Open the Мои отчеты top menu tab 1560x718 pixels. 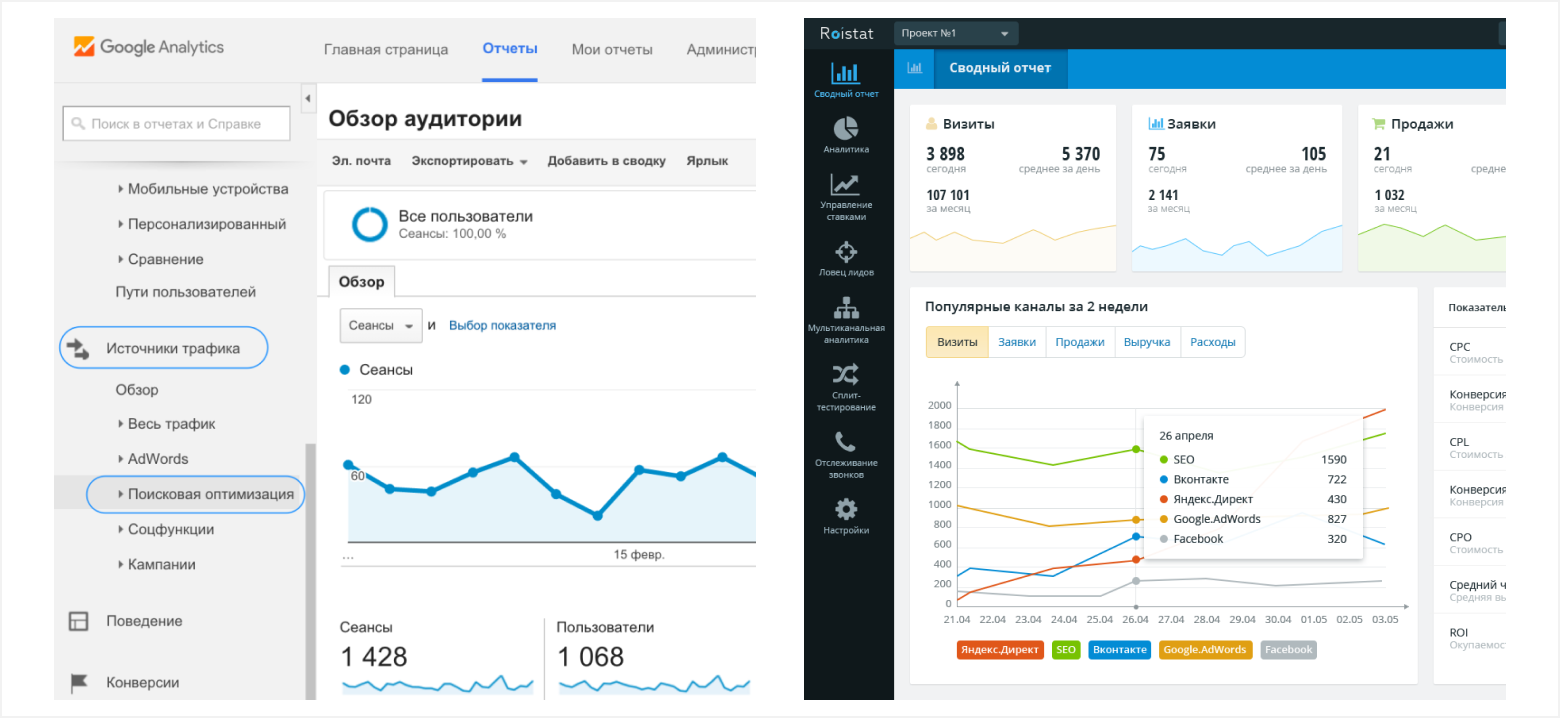[x=612, y=49]
